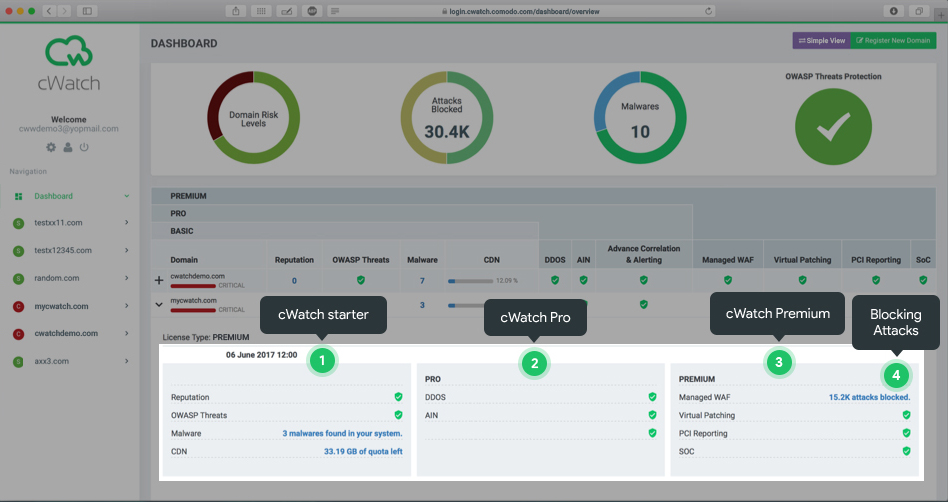Image resolution: width=948 pixels, height=502 pixels.
Task: Click the Managed WAF check in cwatchdemo.com row
Action: (x=728, y=280)
